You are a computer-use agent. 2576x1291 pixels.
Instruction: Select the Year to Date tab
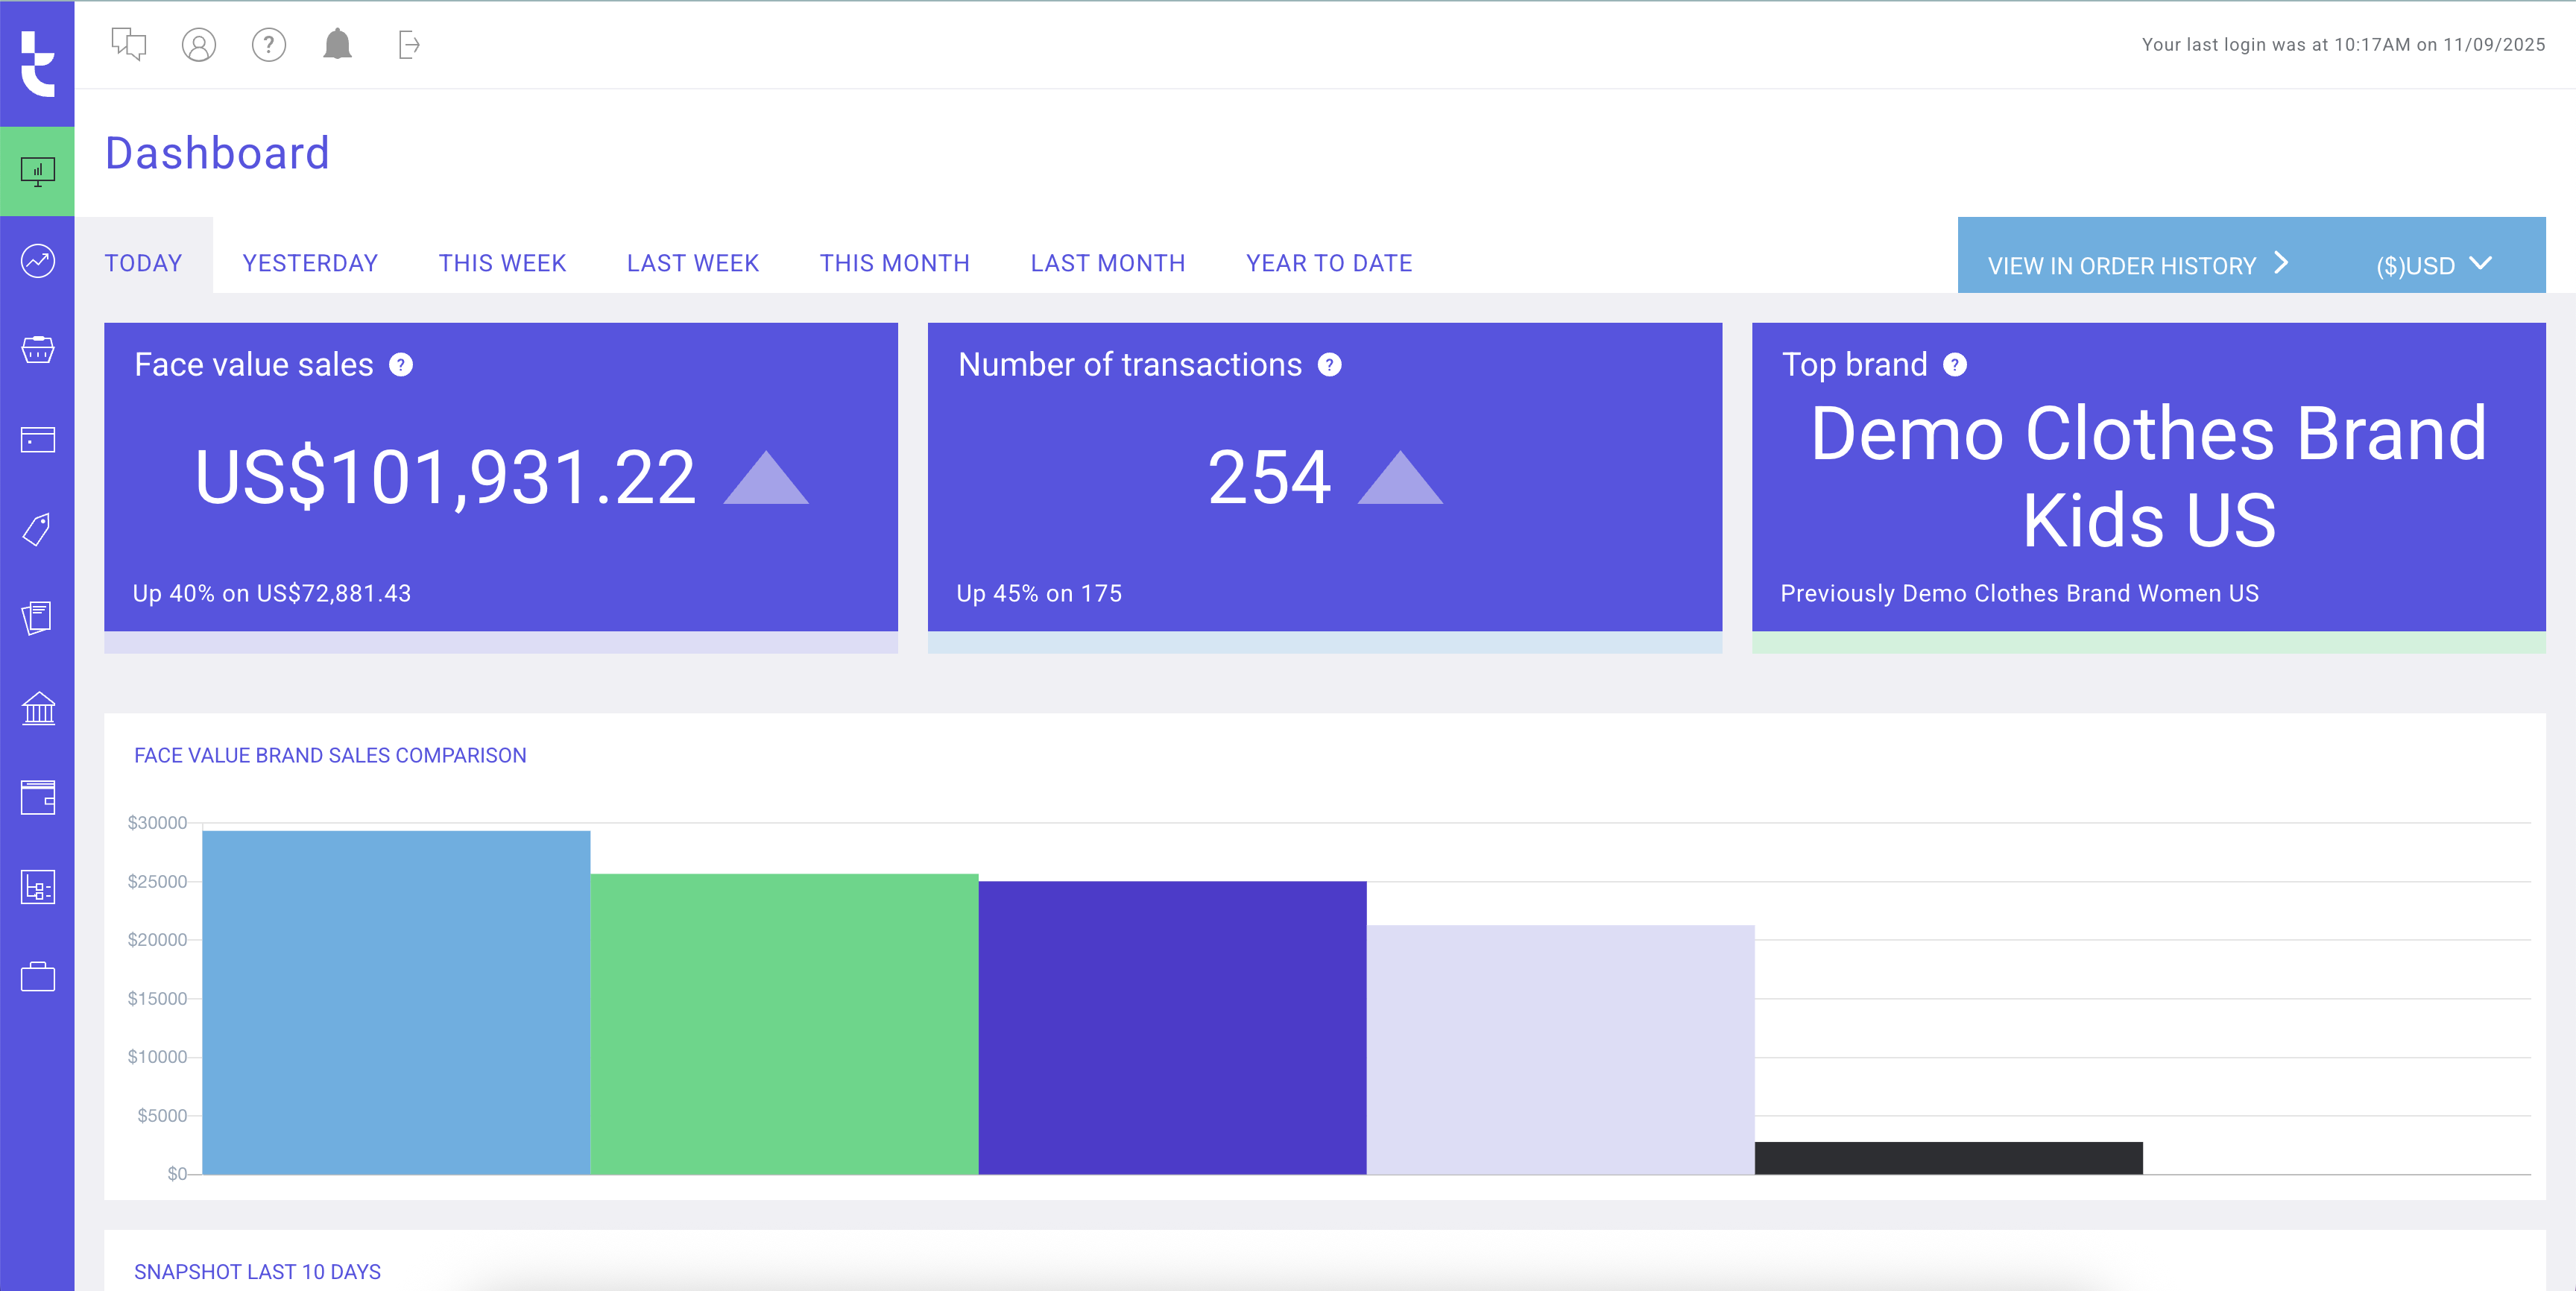coord(1328,263)
